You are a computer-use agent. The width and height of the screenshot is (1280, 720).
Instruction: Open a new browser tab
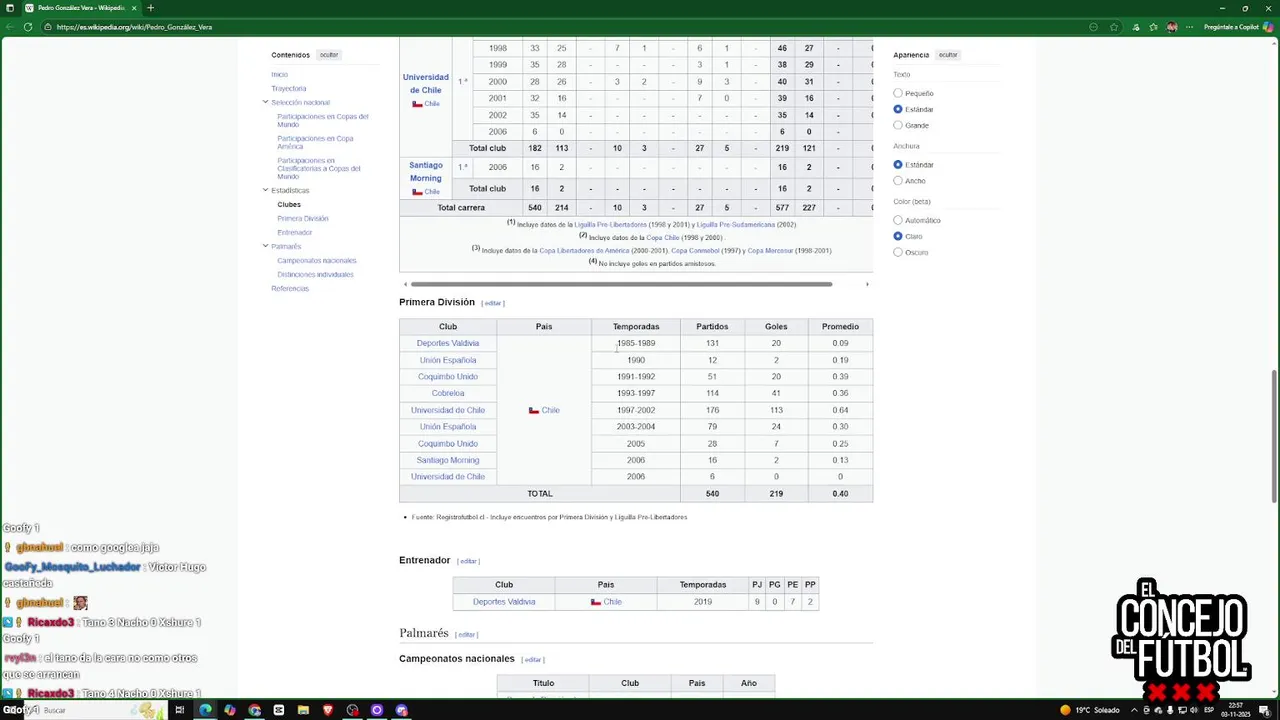(150, 8)
